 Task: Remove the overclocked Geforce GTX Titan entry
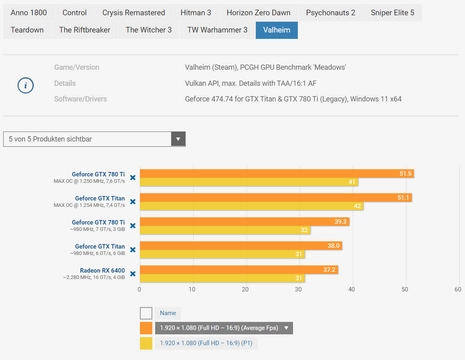(x=133, y=202)
